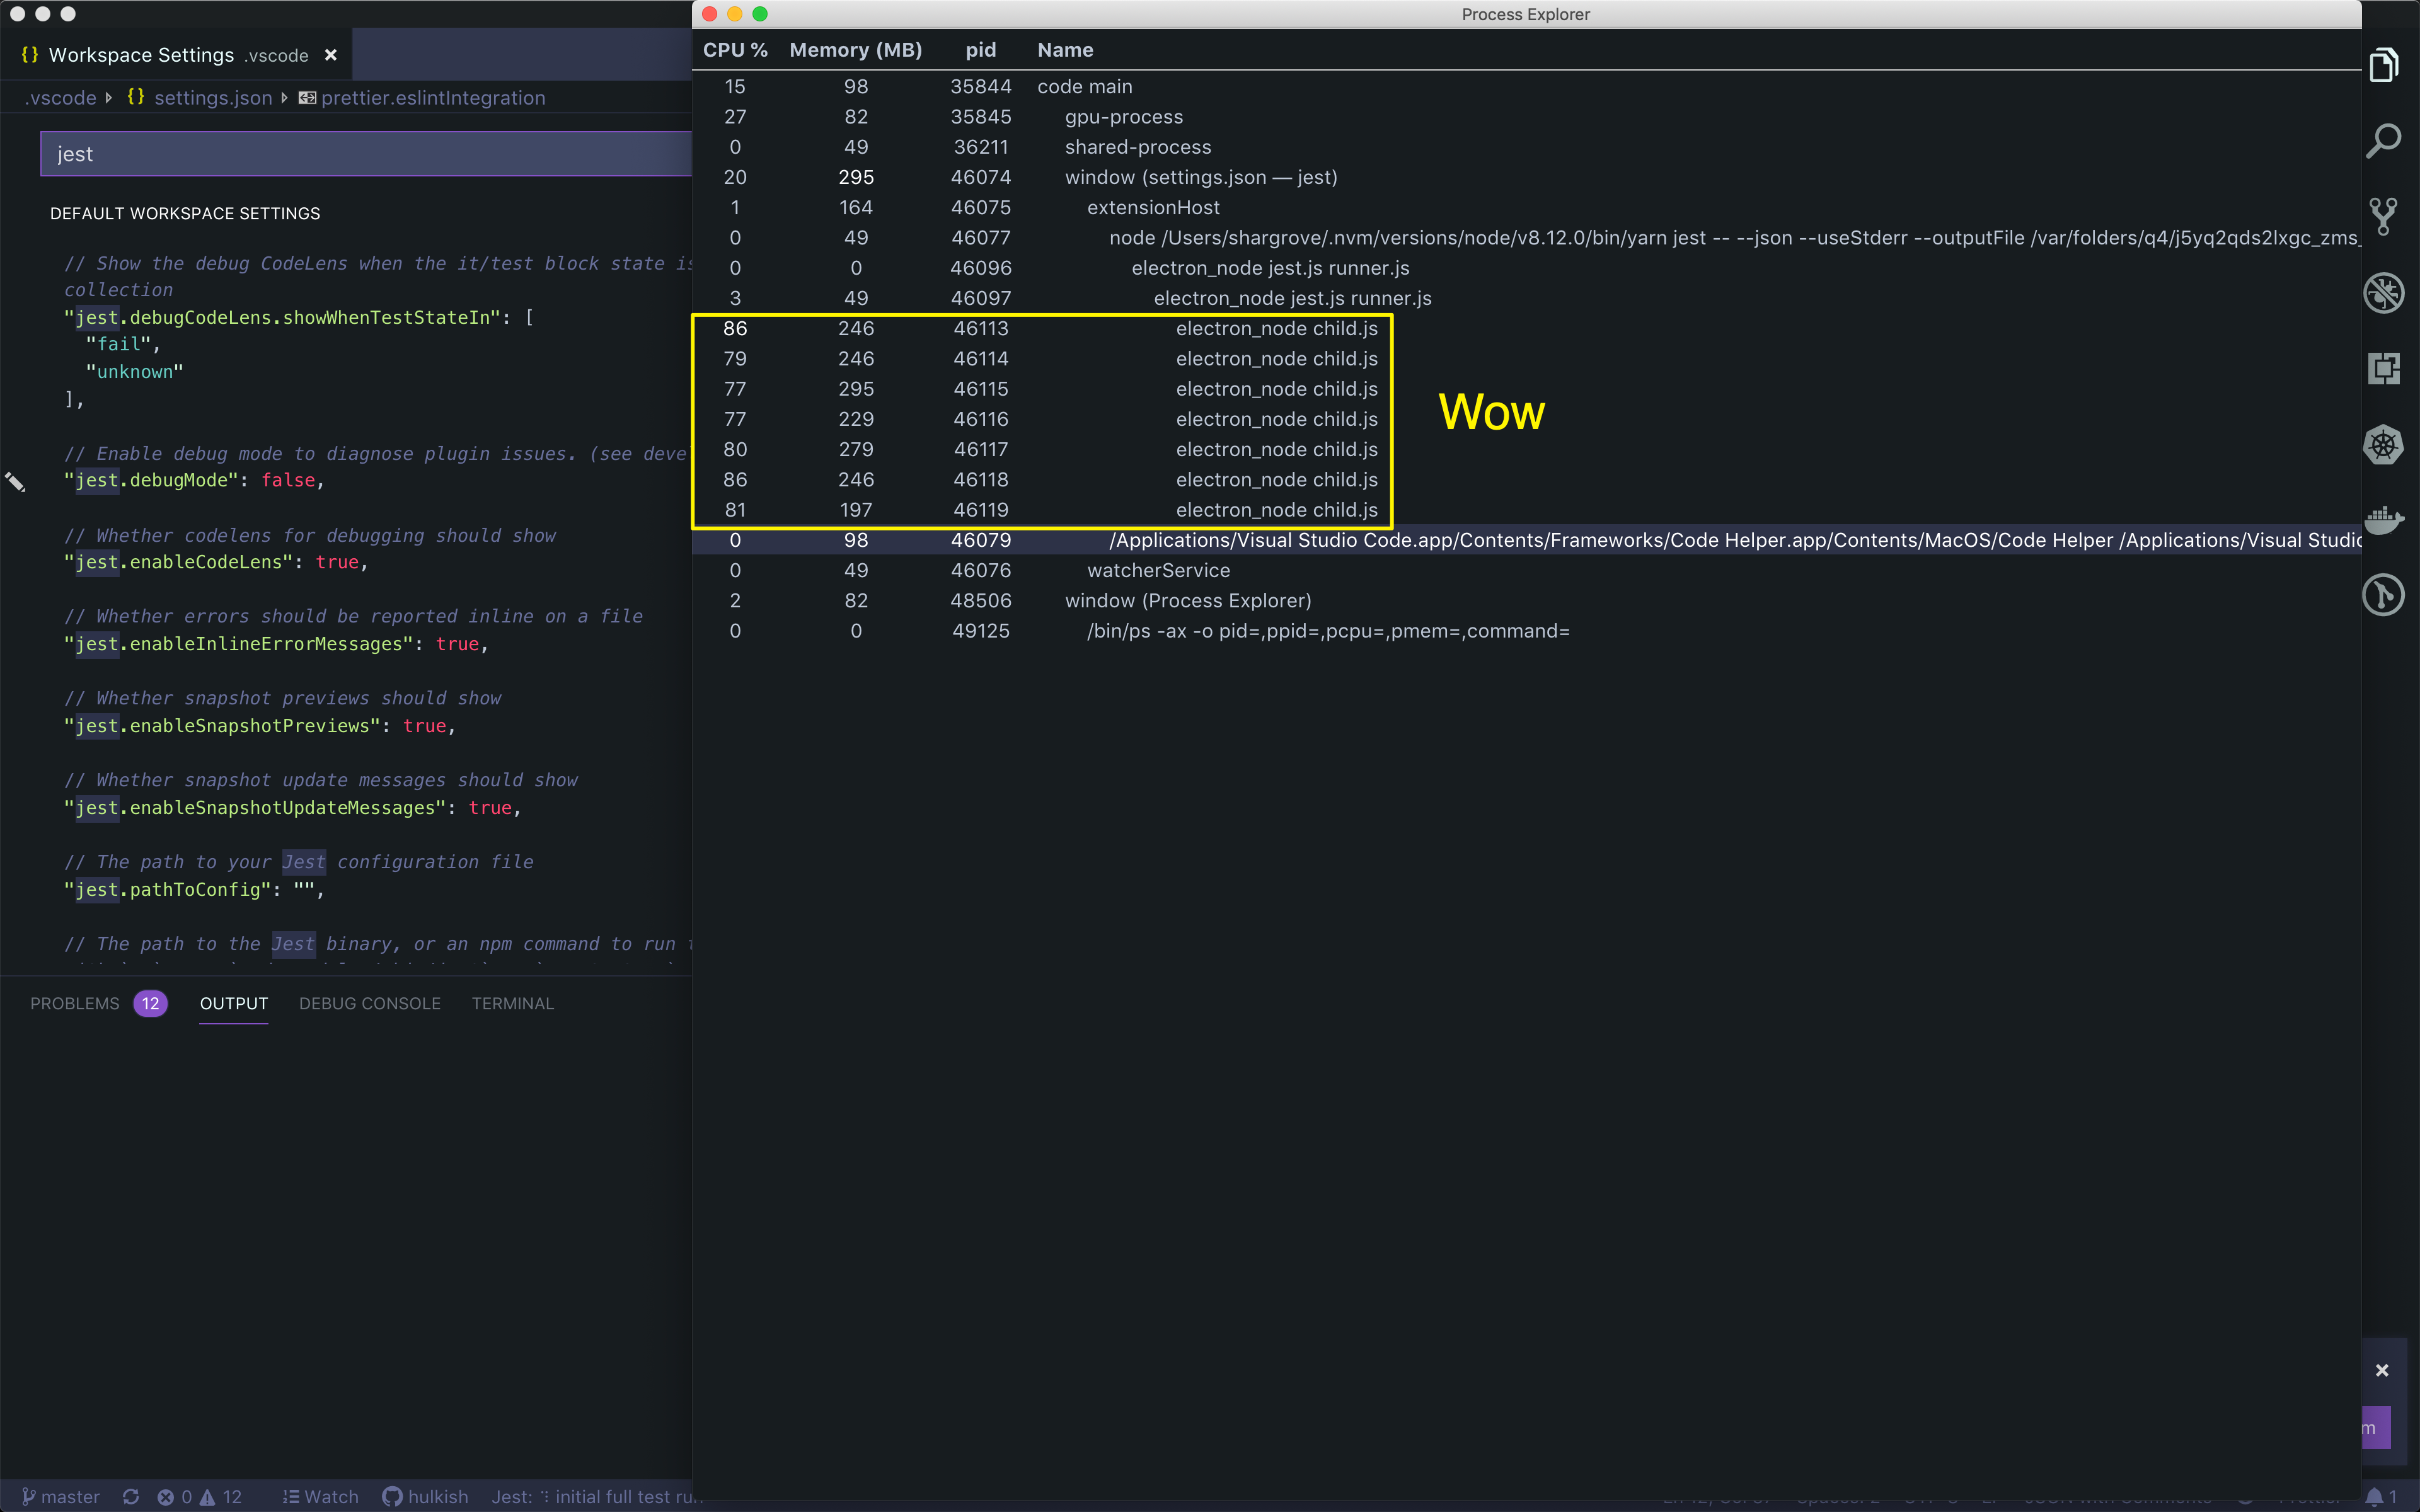Open the Docker extension icon

click(2384, 519)
